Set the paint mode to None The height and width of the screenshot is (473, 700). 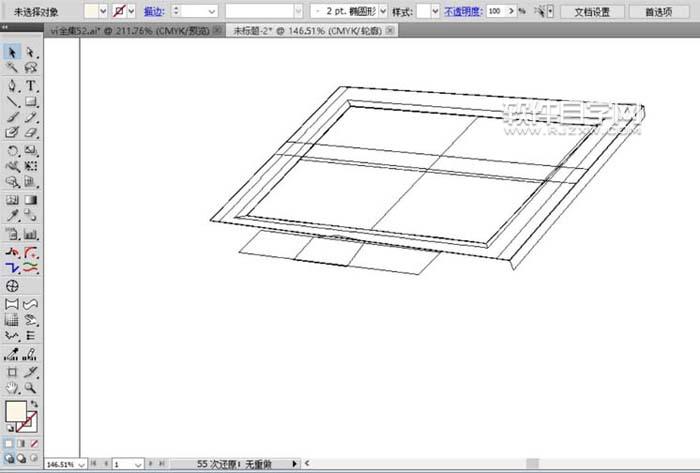click(35, 443)
